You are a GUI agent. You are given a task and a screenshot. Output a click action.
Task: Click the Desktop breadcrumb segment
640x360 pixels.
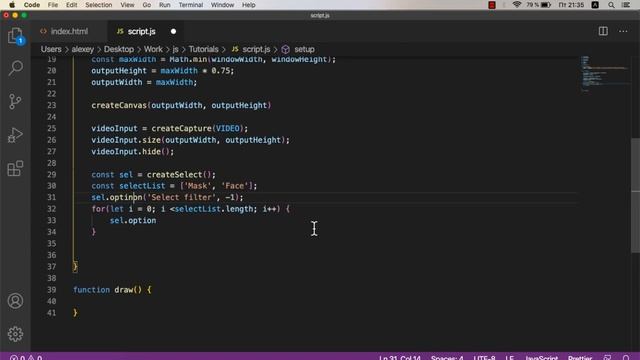tap(119, 49)
